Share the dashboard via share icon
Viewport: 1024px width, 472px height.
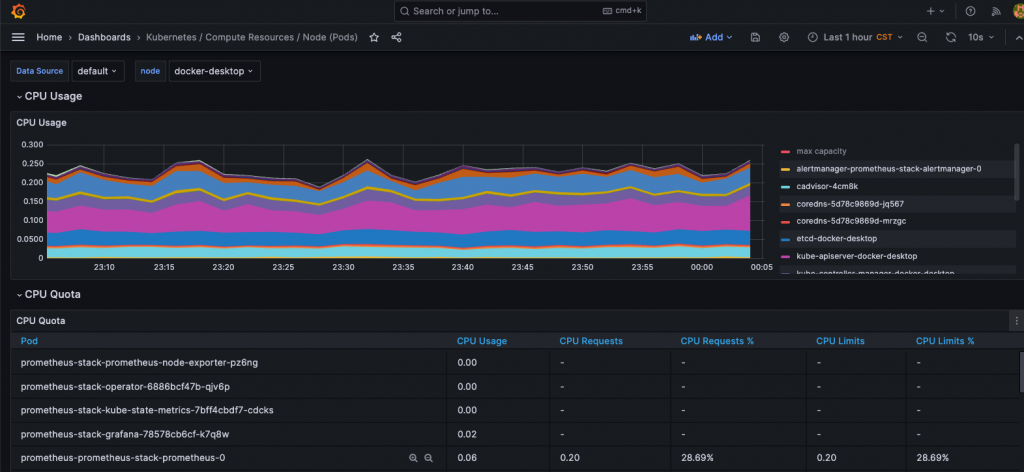pos(396,37)
